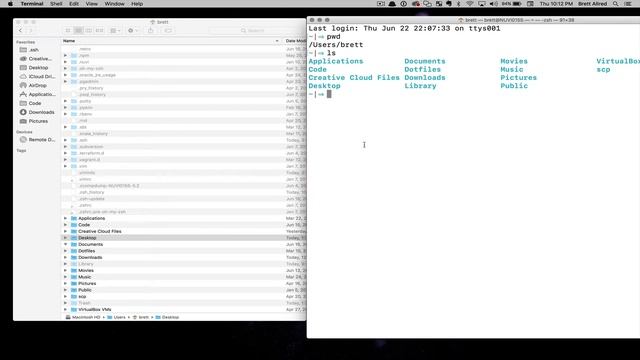
Task: Click the Bluetooth icon in menu bar
Action: [458, 4]
